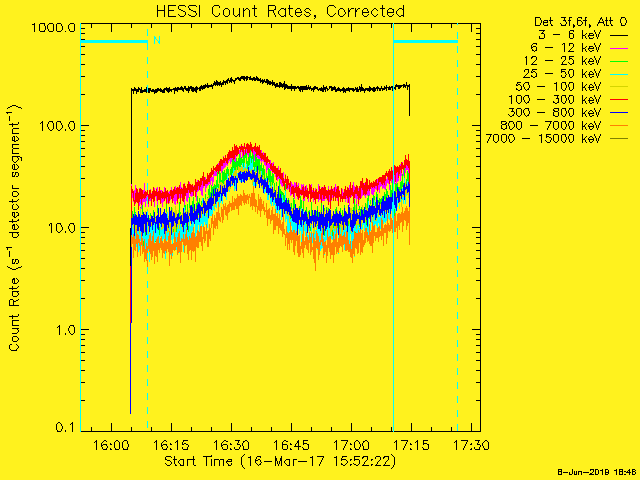640x480 pixels.
Task: Click the 'Det 3f,6f, Att 0' legend header
Action: click(x=580, y=22)
